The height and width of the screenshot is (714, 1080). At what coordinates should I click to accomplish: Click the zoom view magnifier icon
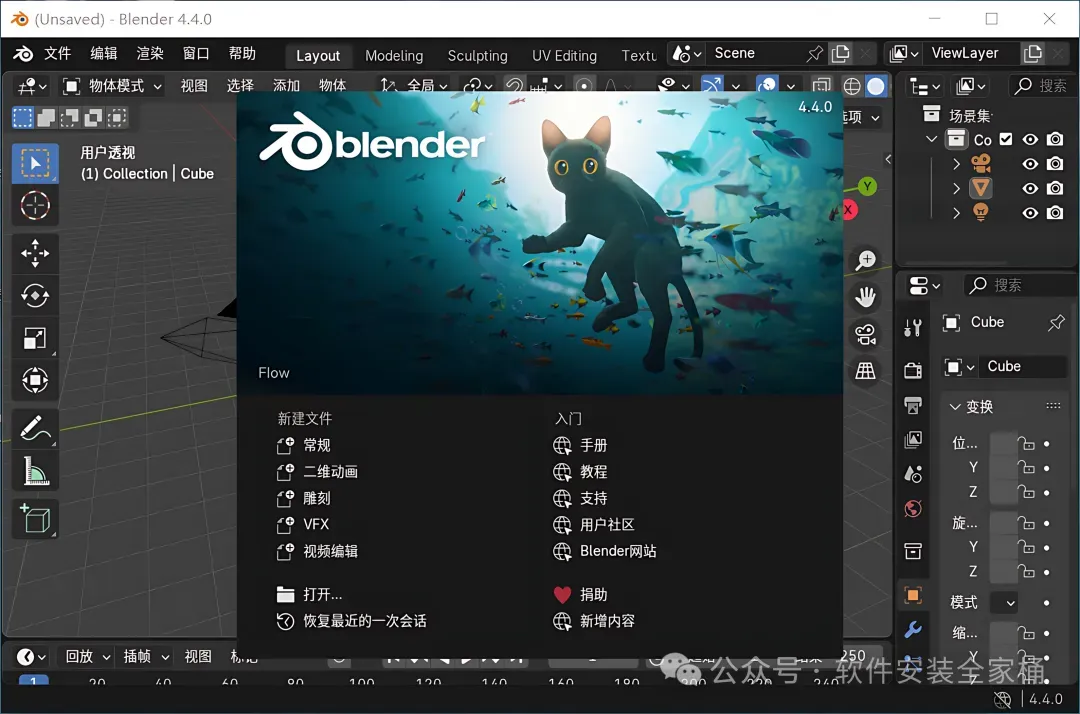click(x=865, y=260)
